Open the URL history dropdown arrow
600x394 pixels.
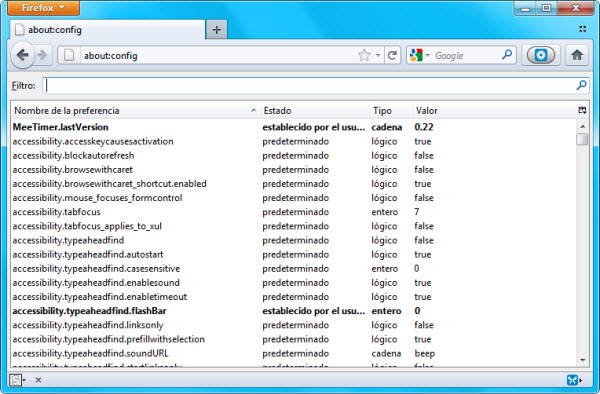tap(378, 55)
